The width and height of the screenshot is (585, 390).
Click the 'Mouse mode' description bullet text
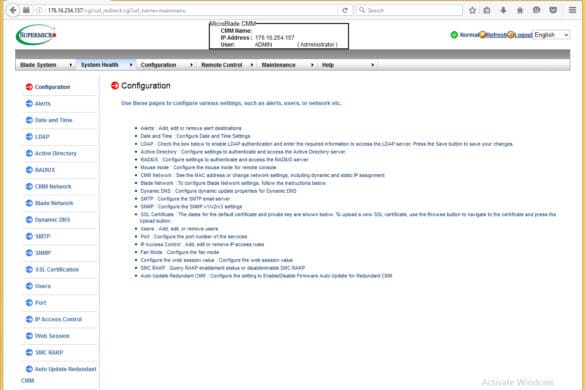pos(208,167)
